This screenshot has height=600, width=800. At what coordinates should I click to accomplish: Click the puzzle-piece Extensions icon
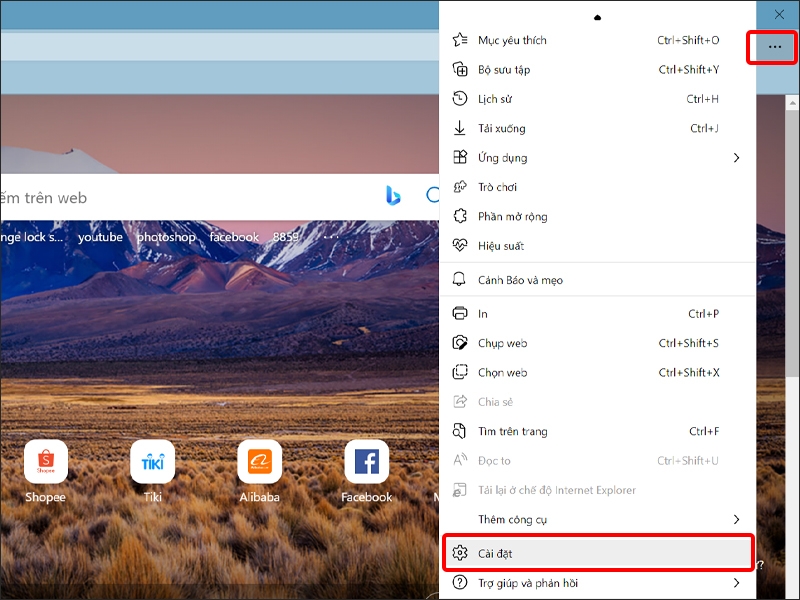[x=460, y=216]
